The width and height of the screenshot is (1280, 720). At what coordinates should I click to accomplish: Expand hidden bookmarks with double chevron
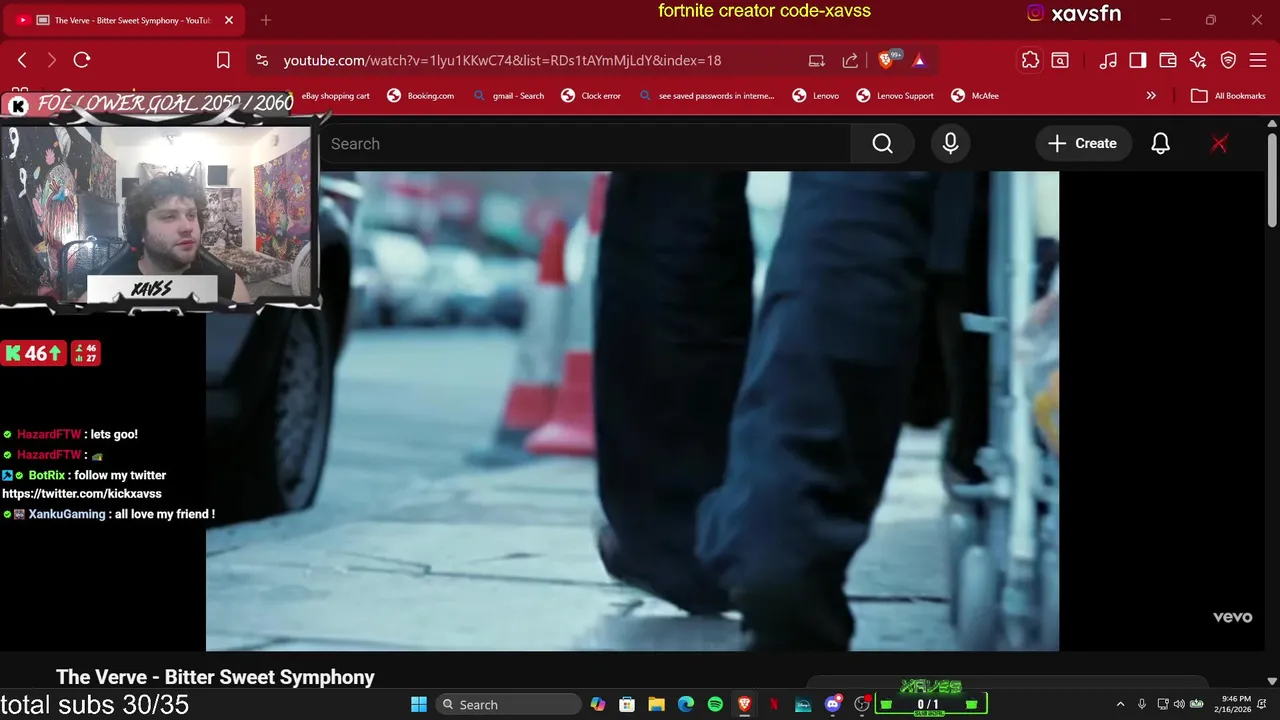[x=1151, y=96]
